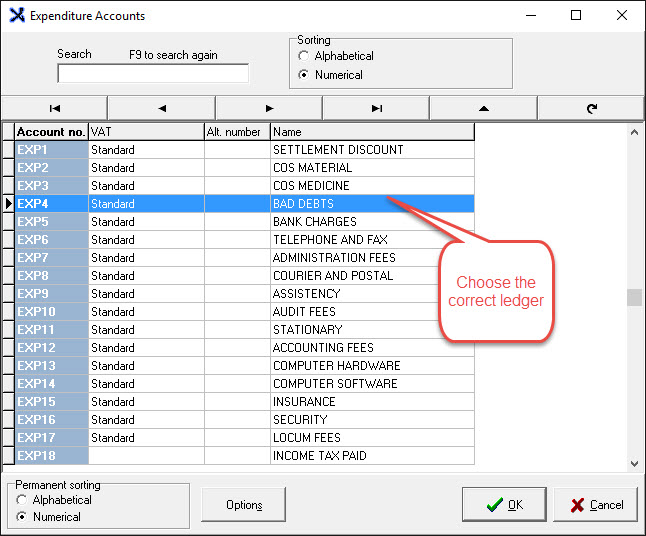This screenshot has width=646, height=536.
Task: Go to previous record arrow
Action: (161, 108)
